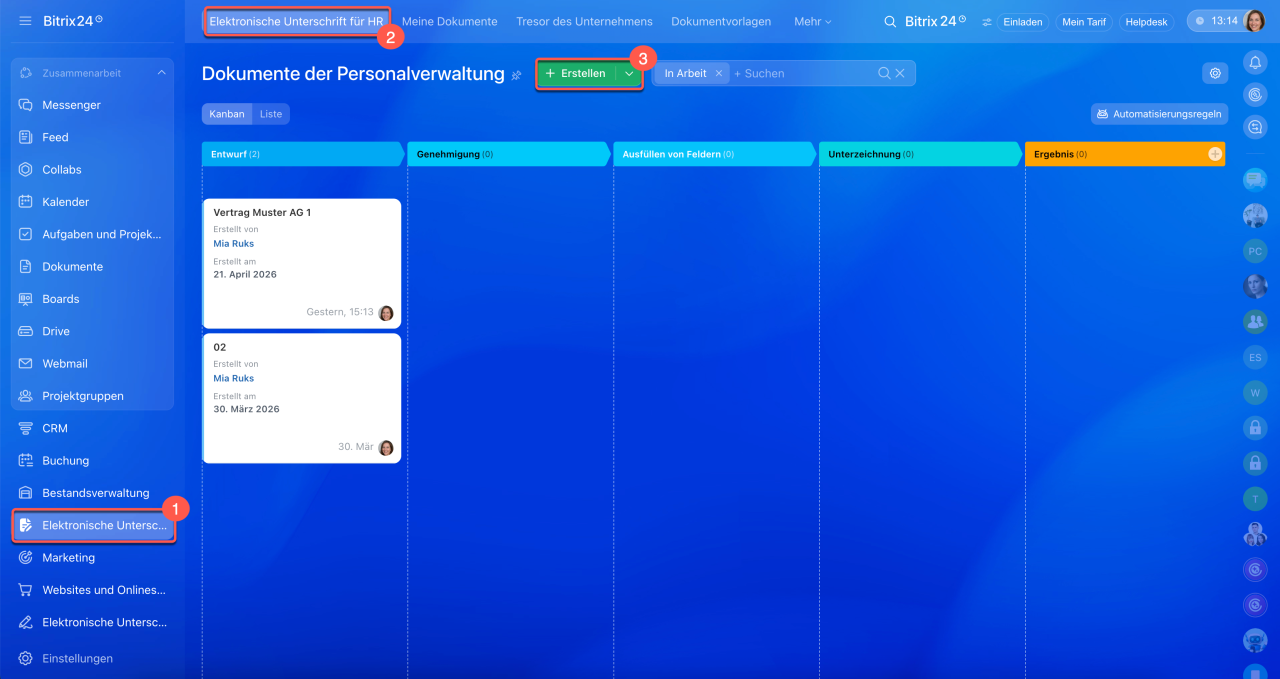Screen dimensions: 1280x679
Task: Switch to Kanban view
Action: pyautogui.click(x=227, y=114)
